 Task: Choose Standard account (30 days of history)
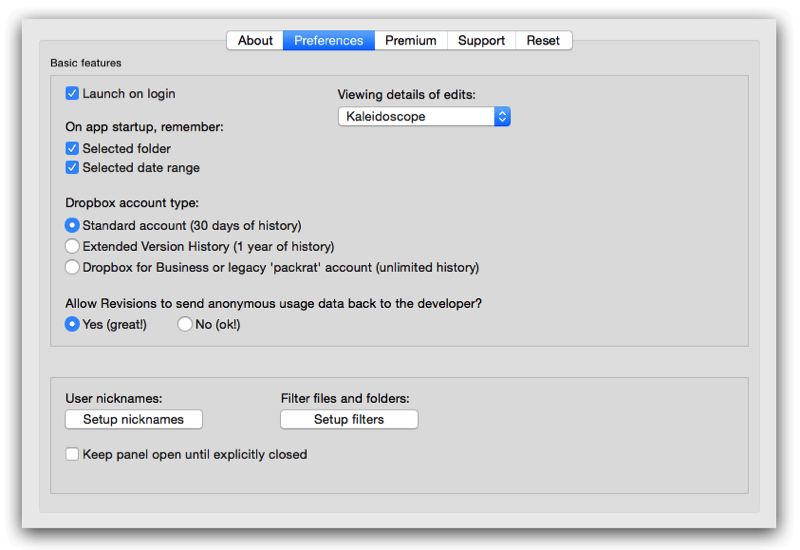[72, 226]
